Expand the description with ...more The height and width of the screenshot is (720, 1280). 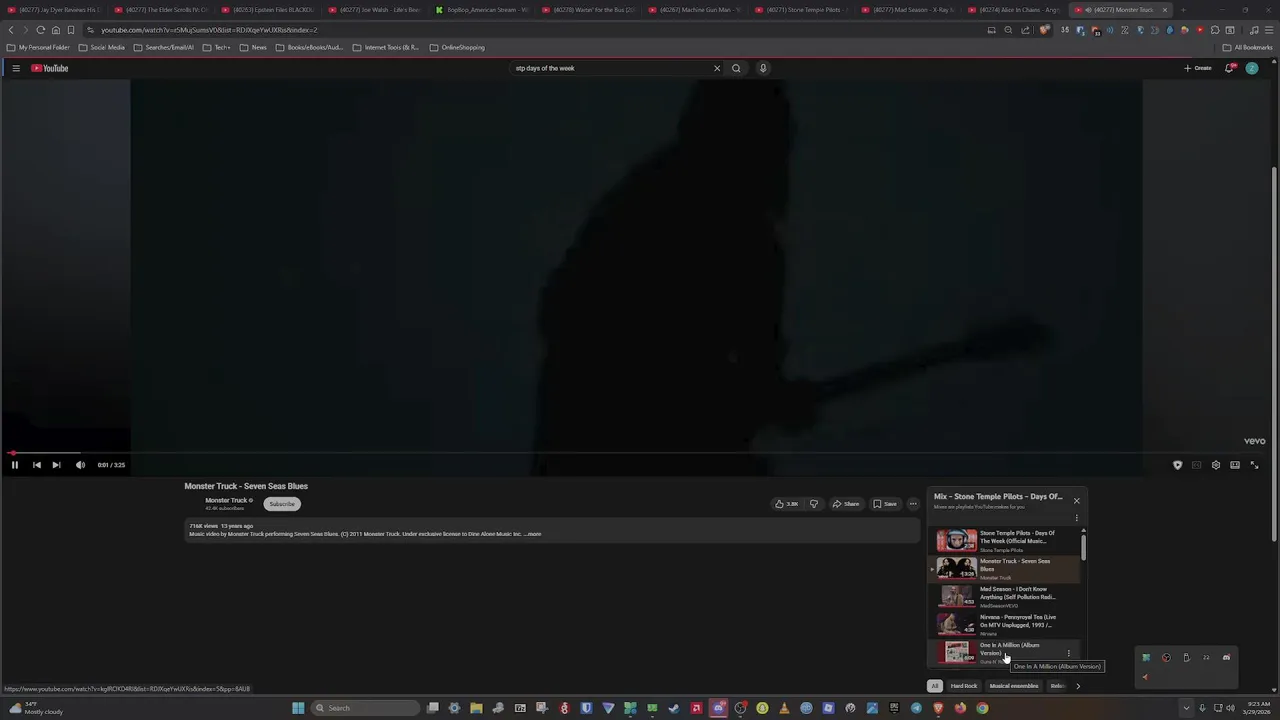533,534
